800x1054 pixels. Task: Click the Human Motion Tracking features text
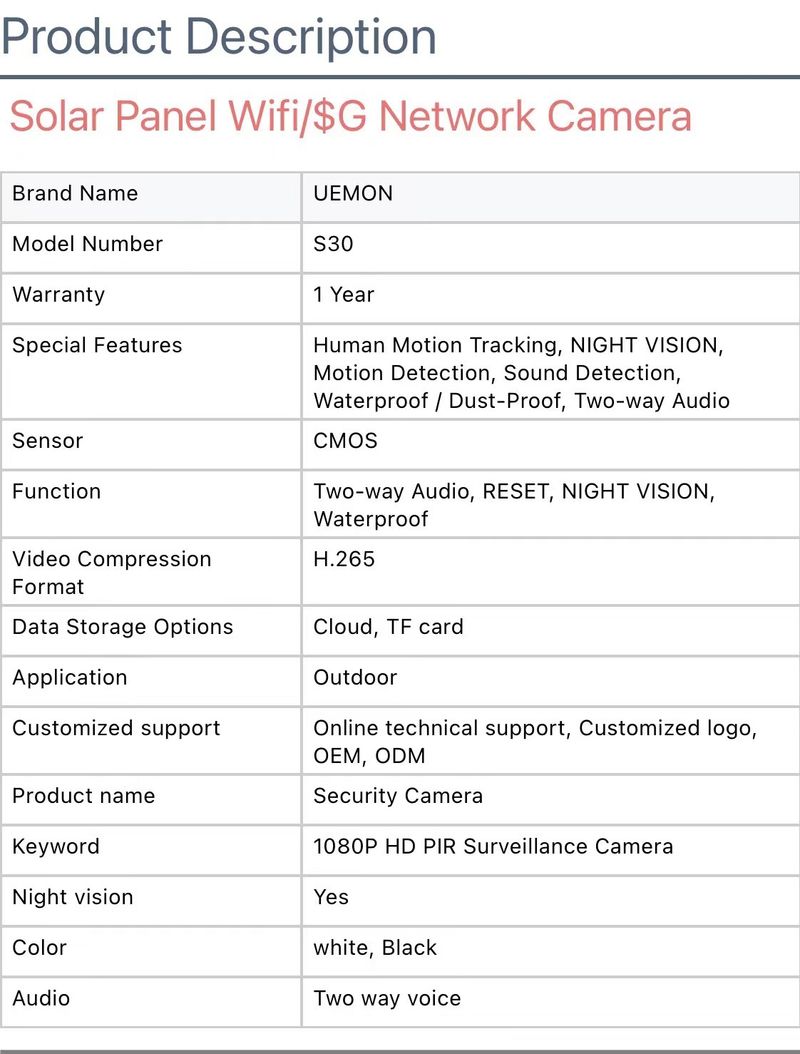tap(435, 346)
